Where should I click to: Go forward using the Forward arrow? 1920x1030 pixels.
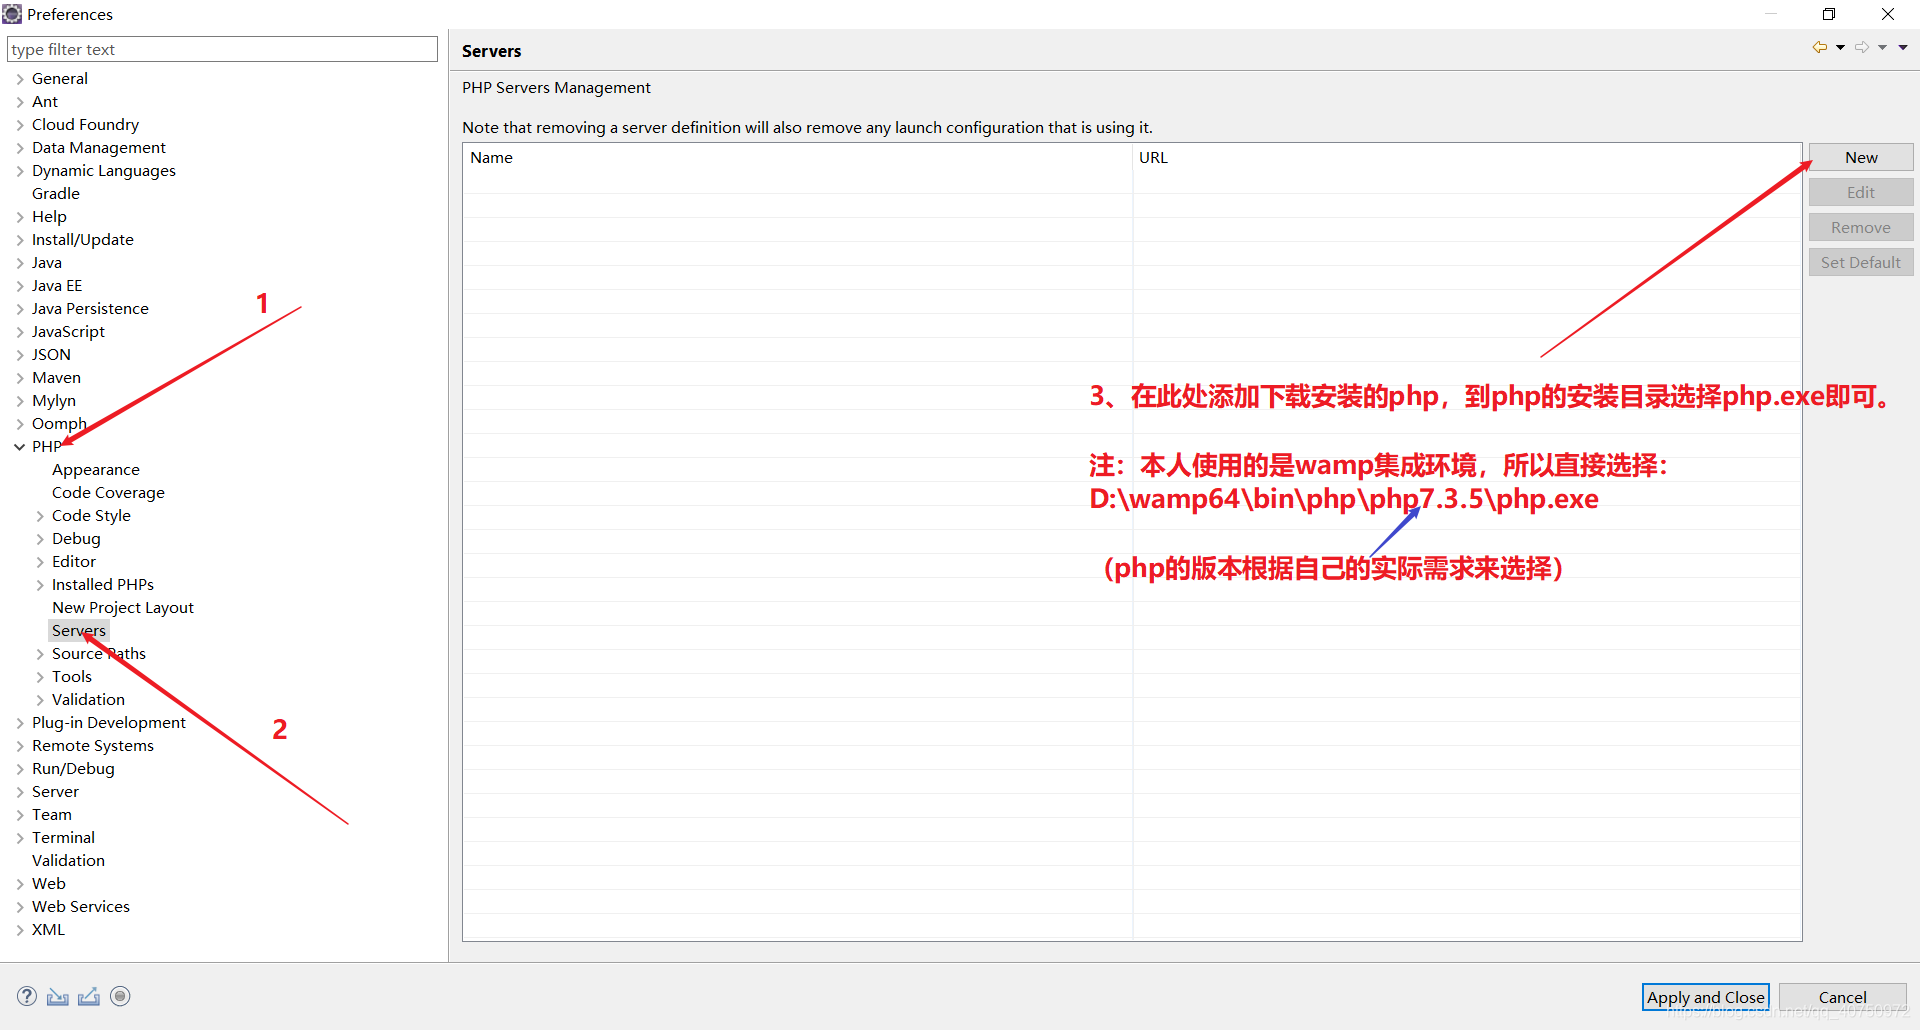click(x=1861, y=47)
